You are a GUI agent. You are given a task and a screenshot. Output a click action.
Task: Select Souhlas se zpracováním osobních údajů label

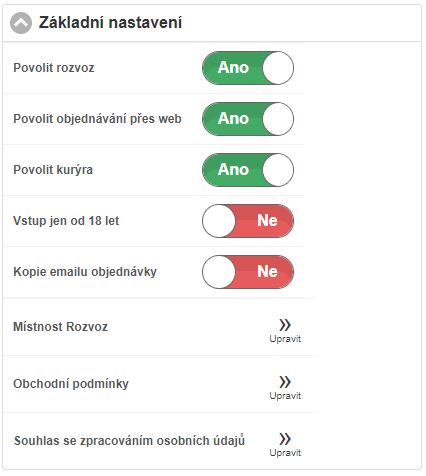click(129, 441)
